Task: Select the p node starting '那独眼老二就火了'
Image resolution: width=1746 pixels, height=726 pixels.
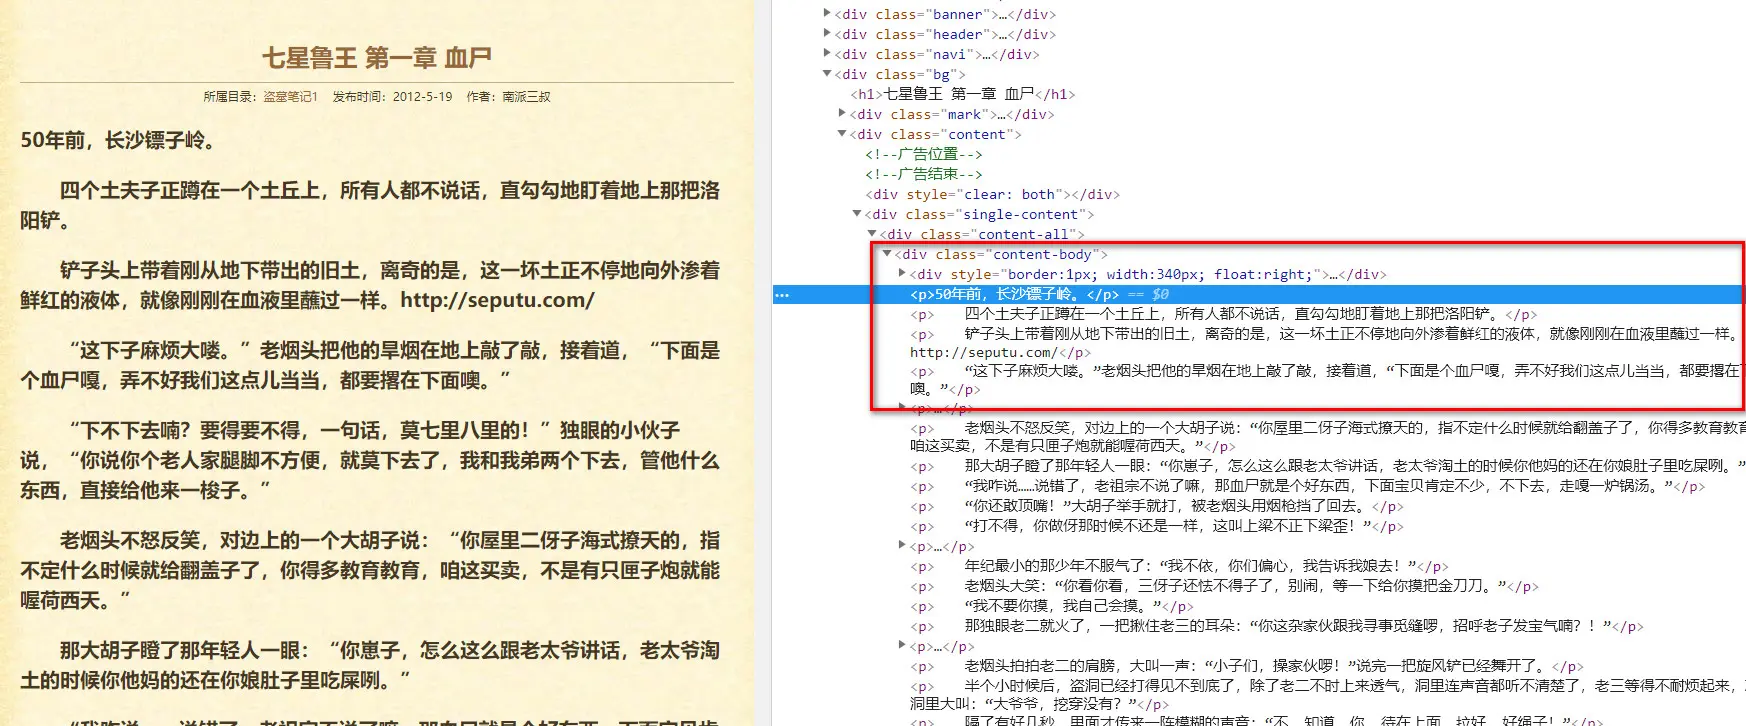Action: (x=1276, y=626)
